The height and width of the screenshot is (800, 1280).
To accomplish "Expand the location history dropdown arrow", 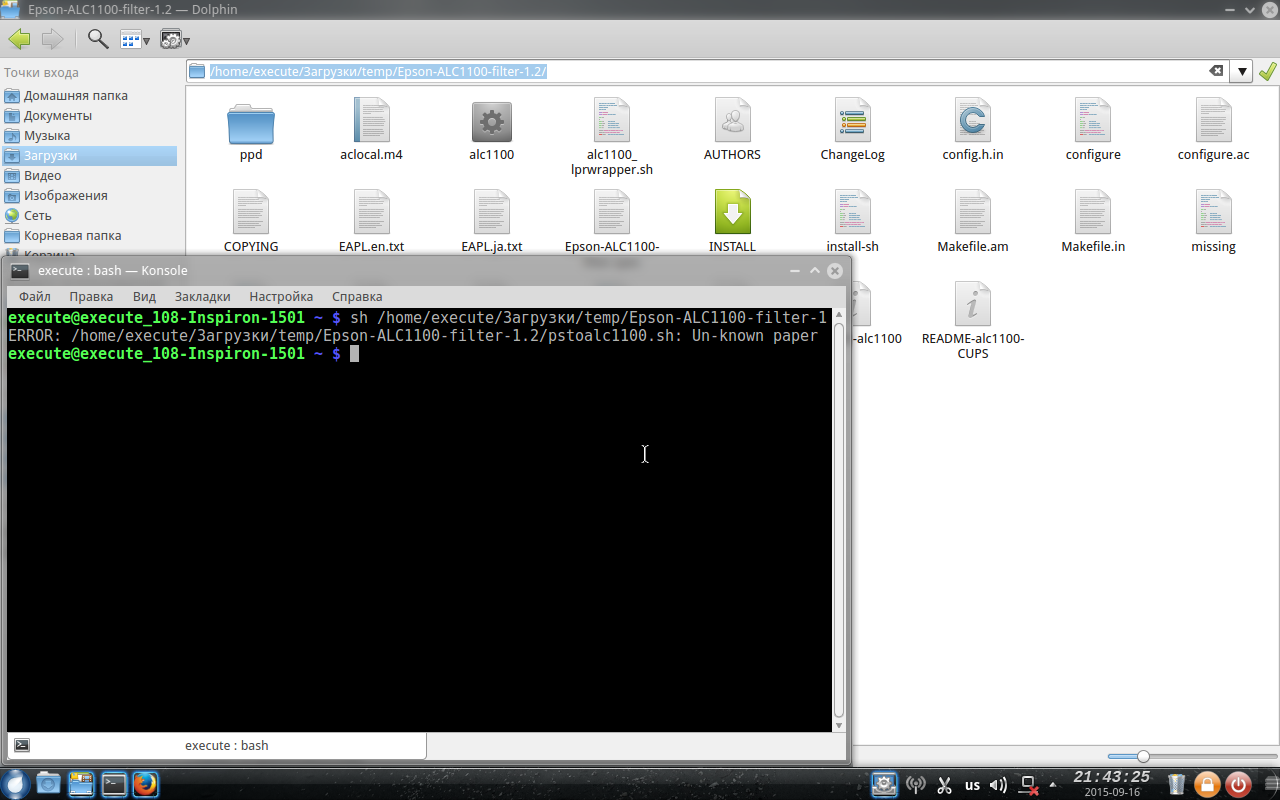I will [x=1242, y=71].
